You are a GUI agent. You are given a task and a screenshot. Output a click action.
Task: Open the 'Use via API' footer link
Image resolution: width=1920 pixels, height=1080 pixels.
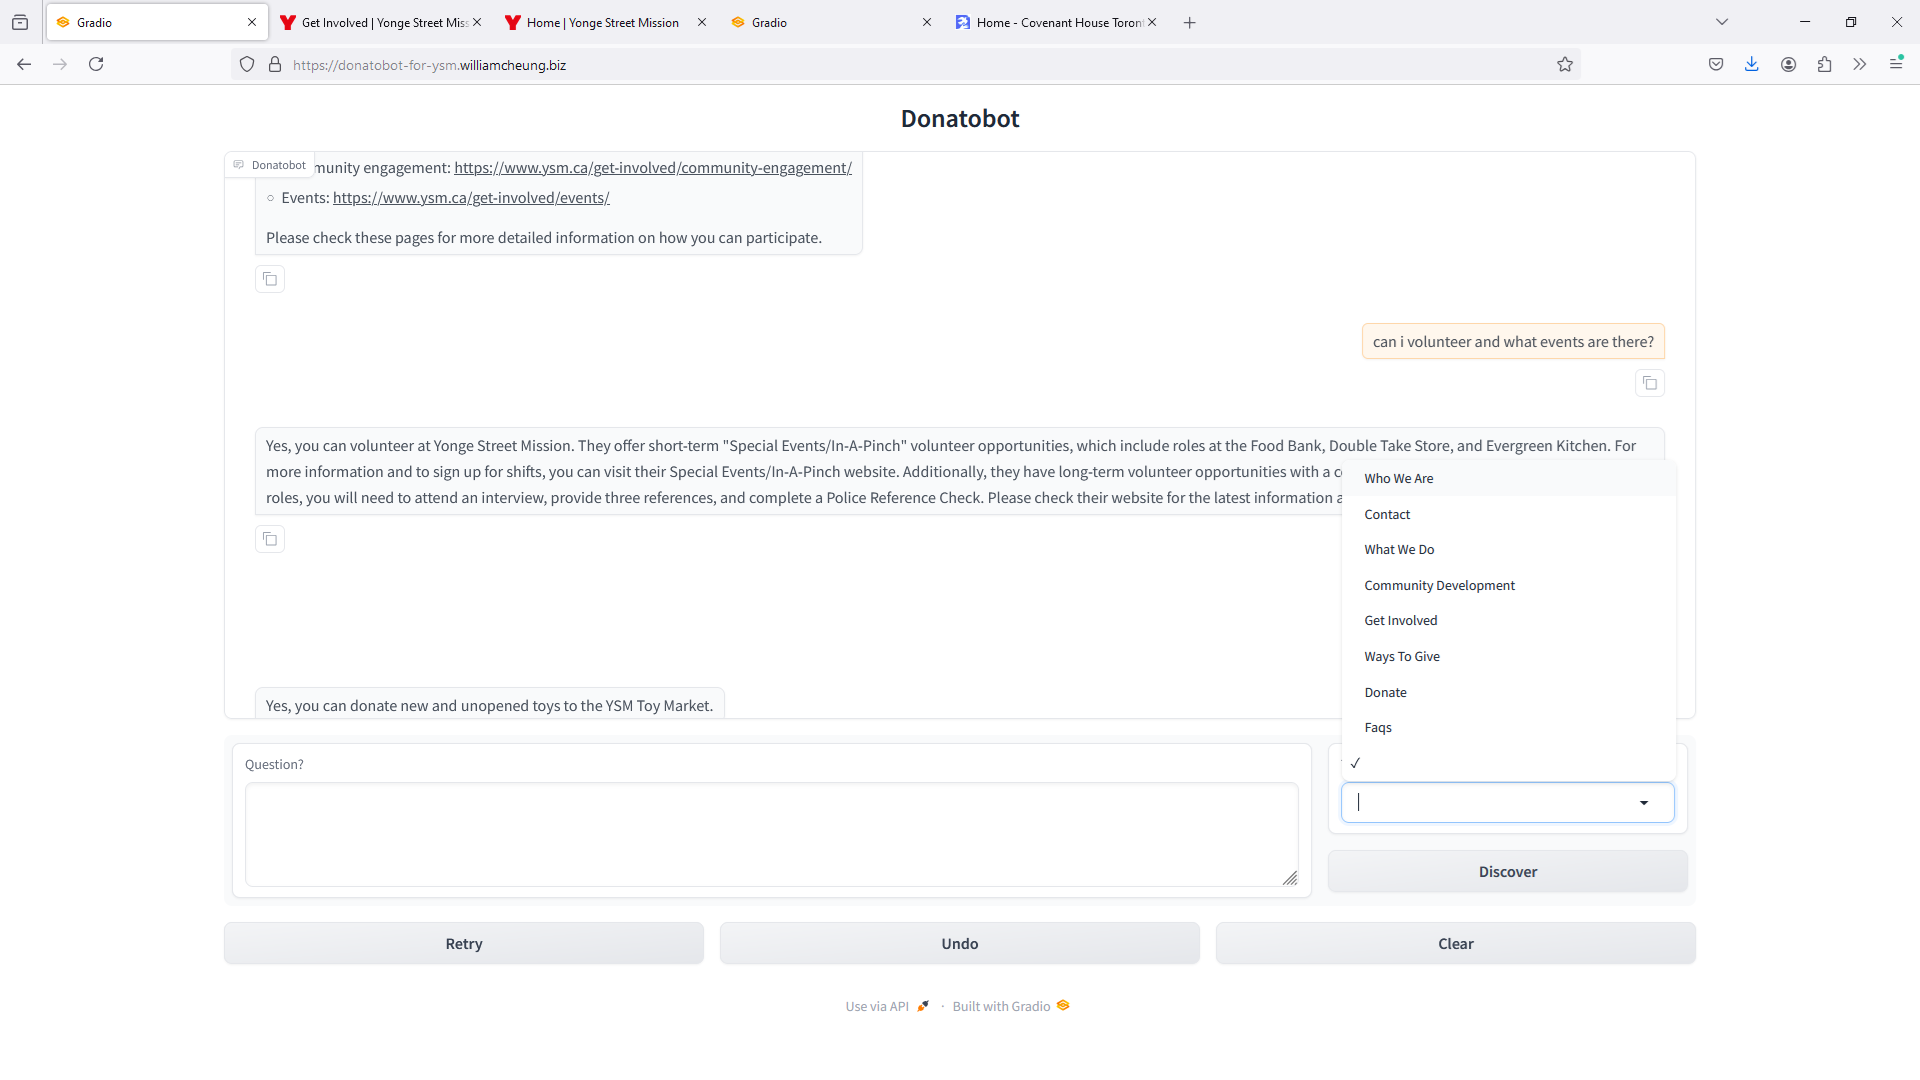(x=878, y=1007)
